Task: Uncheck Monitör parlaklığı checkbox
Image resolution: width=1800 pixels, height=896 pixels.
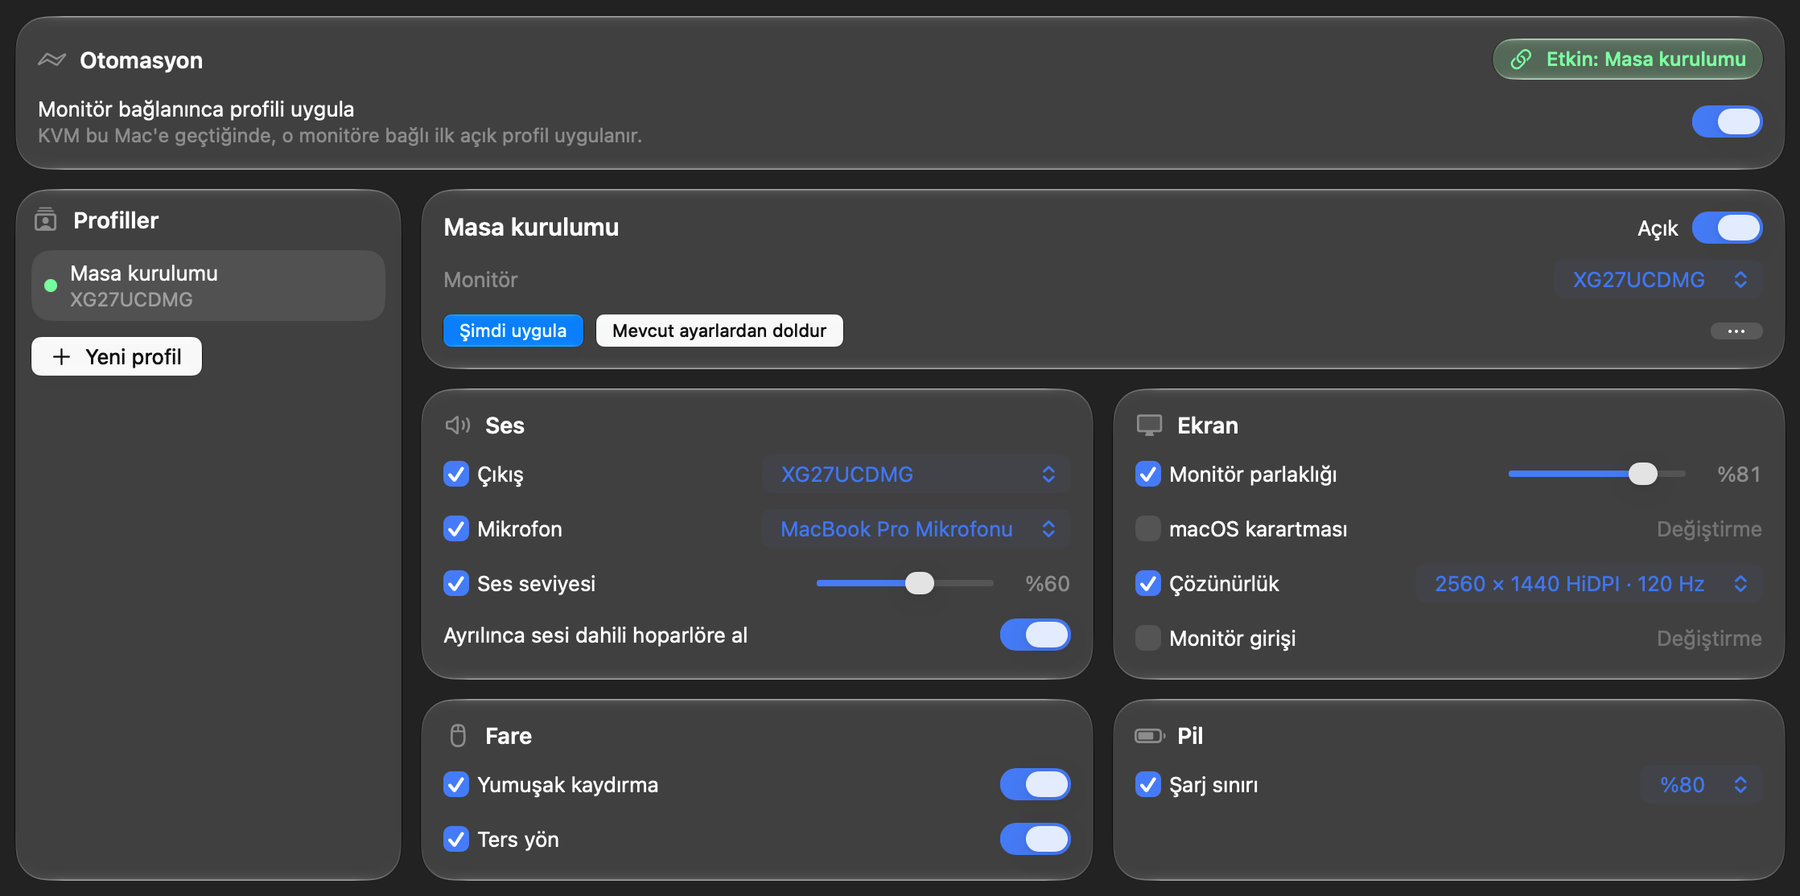Action: click(x=1148, y=474)
